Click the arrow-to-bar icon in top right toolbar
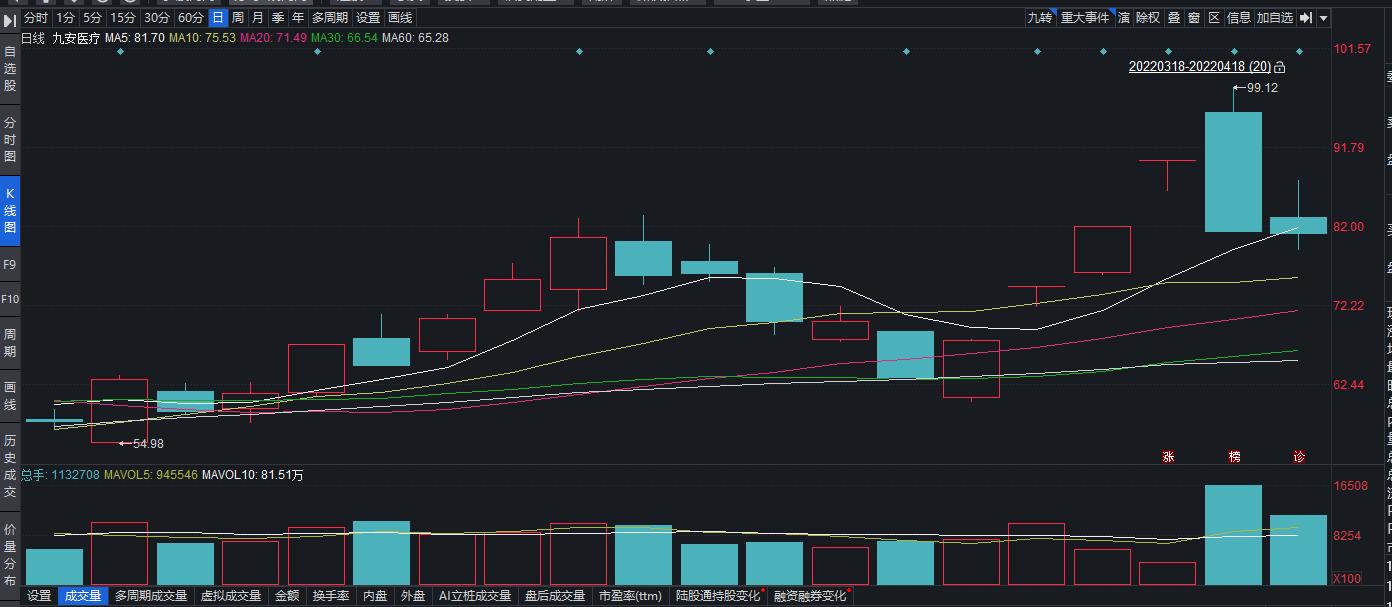 pos(1306,18)
